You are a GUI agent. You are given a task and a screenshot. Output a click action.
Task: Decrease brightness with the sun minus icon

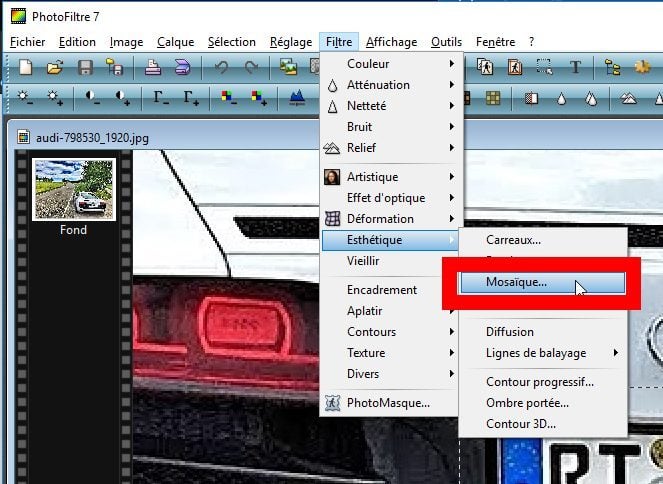[x=25, y=98]
